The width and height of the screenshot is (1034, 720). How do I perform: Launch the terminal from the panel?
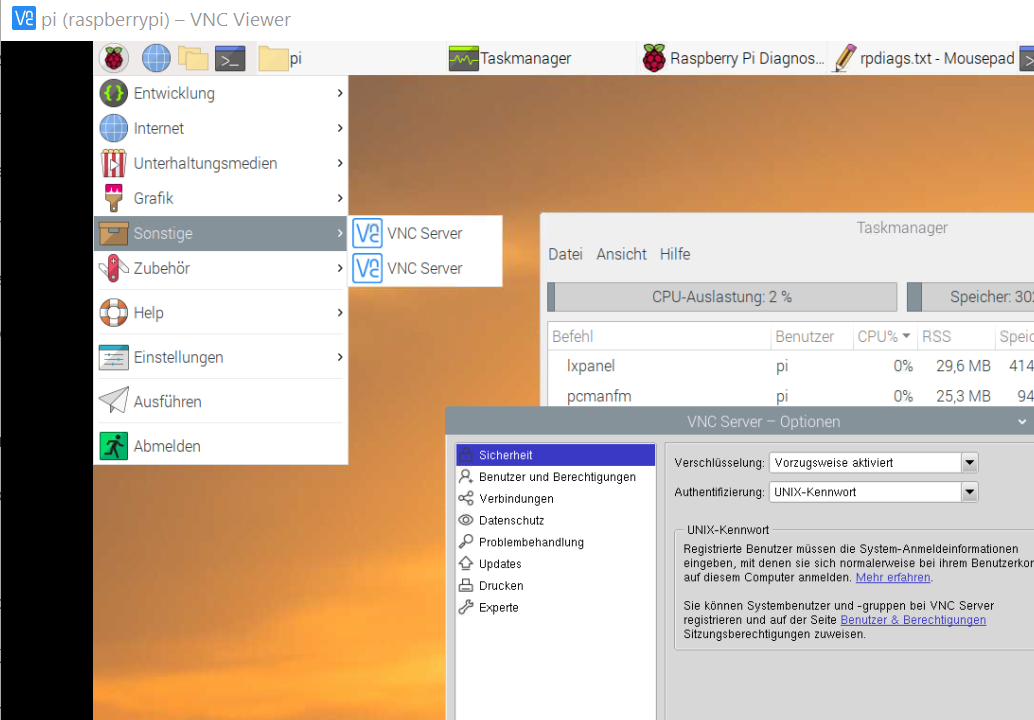230,58
